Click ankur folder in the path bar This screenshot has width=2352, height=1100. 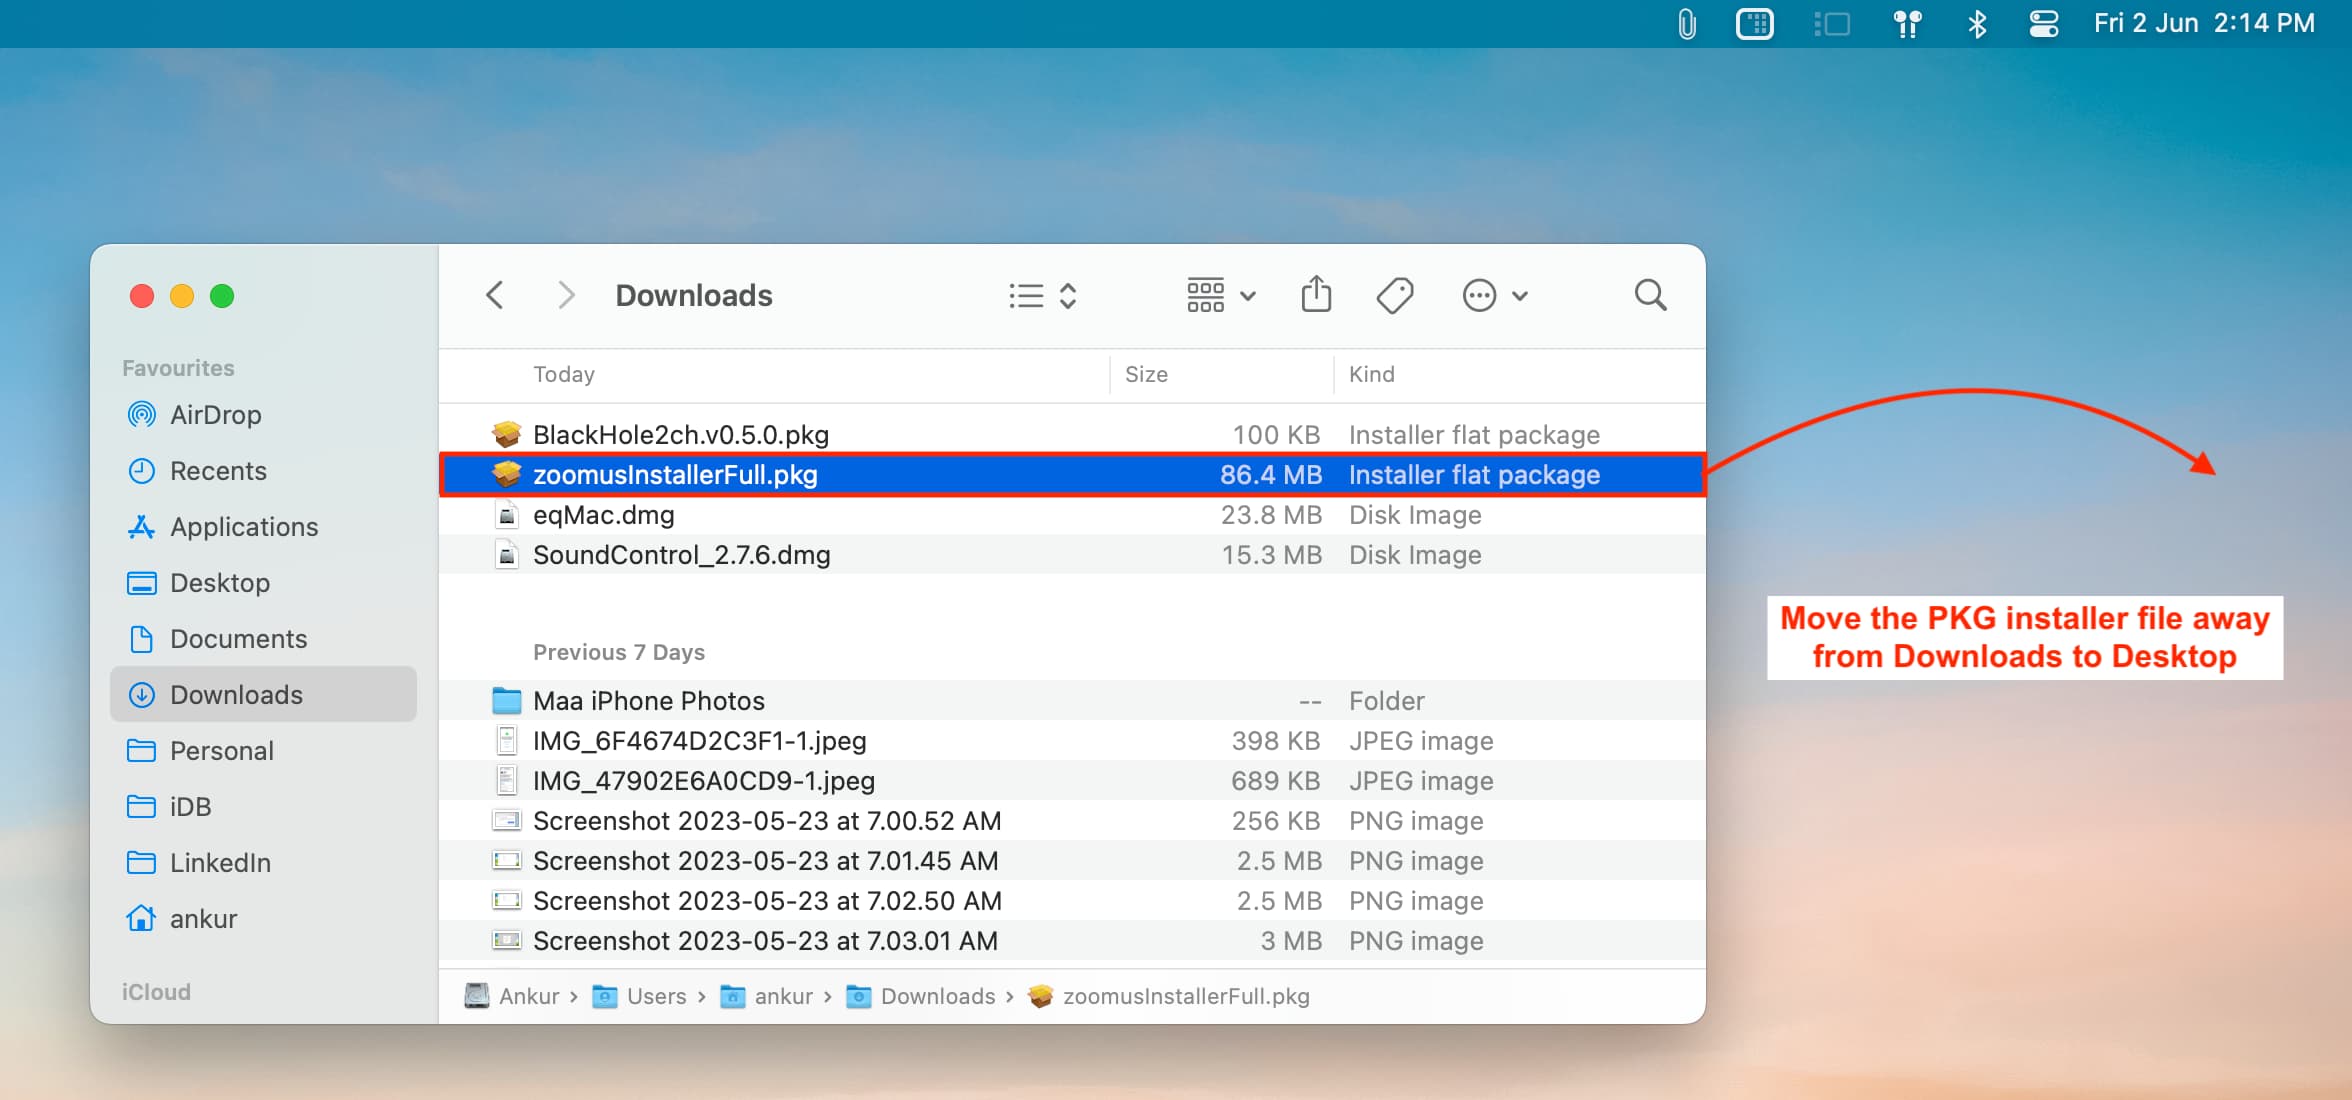(767, 996)
